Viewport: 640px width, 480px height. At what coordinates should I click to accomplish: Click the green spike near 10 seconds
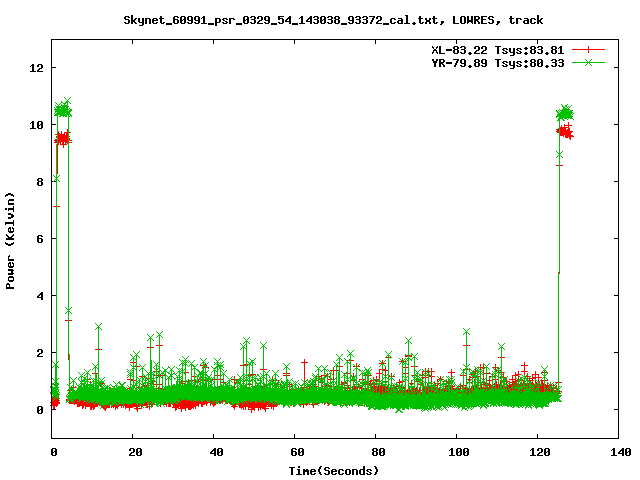pyautogui.click(x=98, y=328)
